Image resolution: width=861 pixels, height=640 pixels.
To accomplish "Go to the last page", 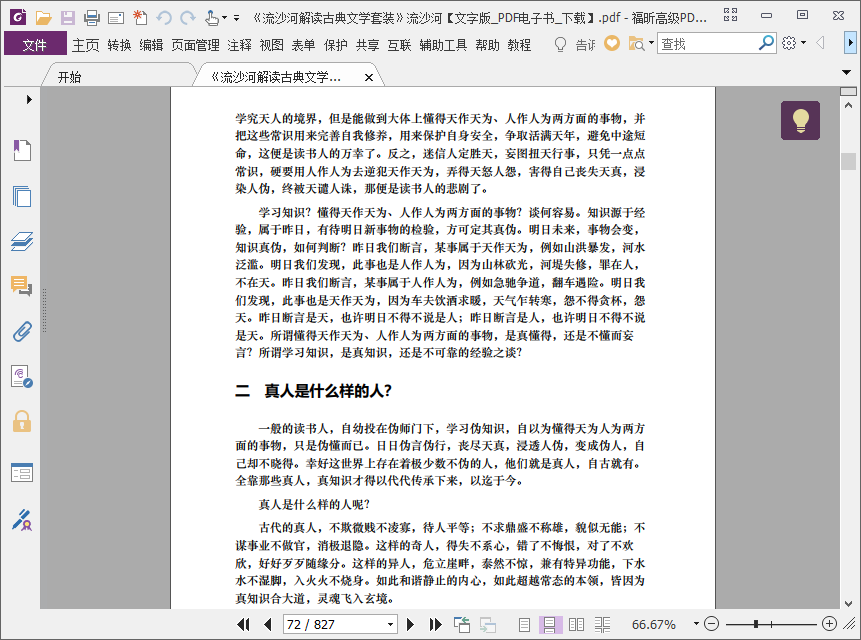I will pos(435,624).
